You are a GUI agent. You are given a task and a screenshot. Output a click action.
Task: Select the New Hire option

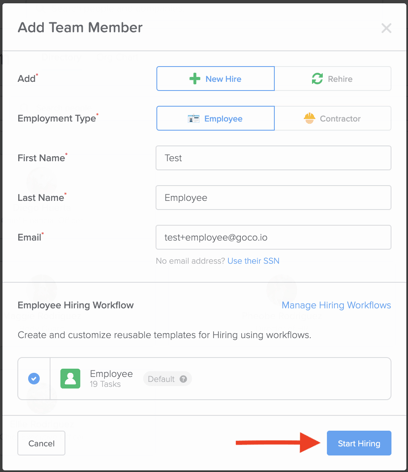point(215,79)
